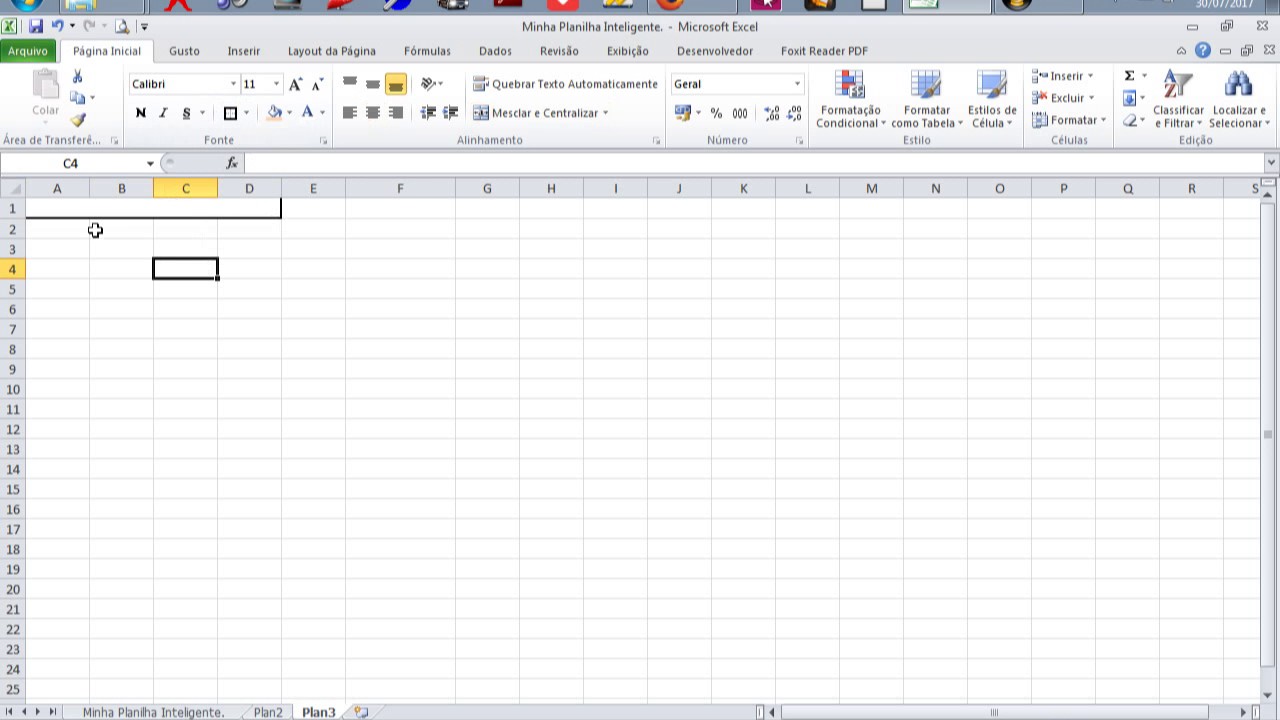Click the Fill down icon

click(1129, 98)
